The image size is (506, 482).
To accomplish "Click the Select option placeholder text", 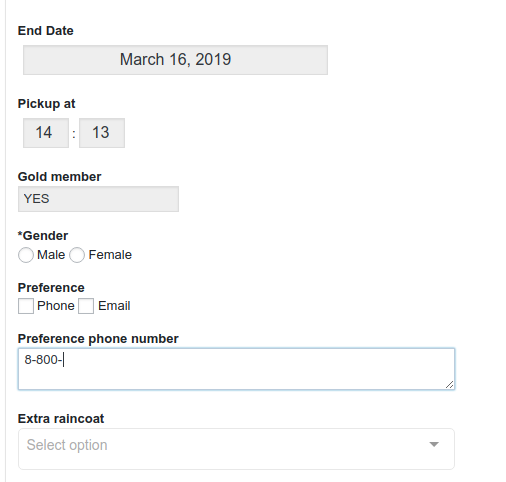I will [67, 445].
